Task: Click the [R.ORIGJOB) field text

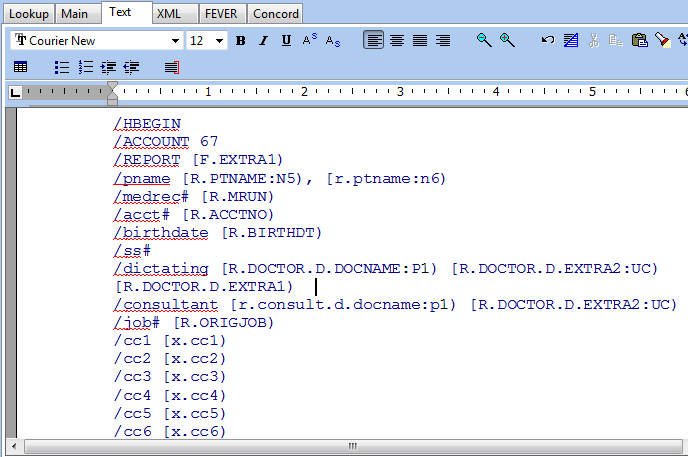Action: coord(223,323)
